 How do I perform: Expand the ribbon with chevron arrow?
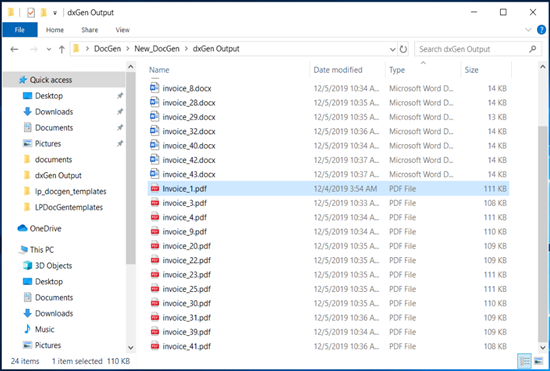point(528,30)
